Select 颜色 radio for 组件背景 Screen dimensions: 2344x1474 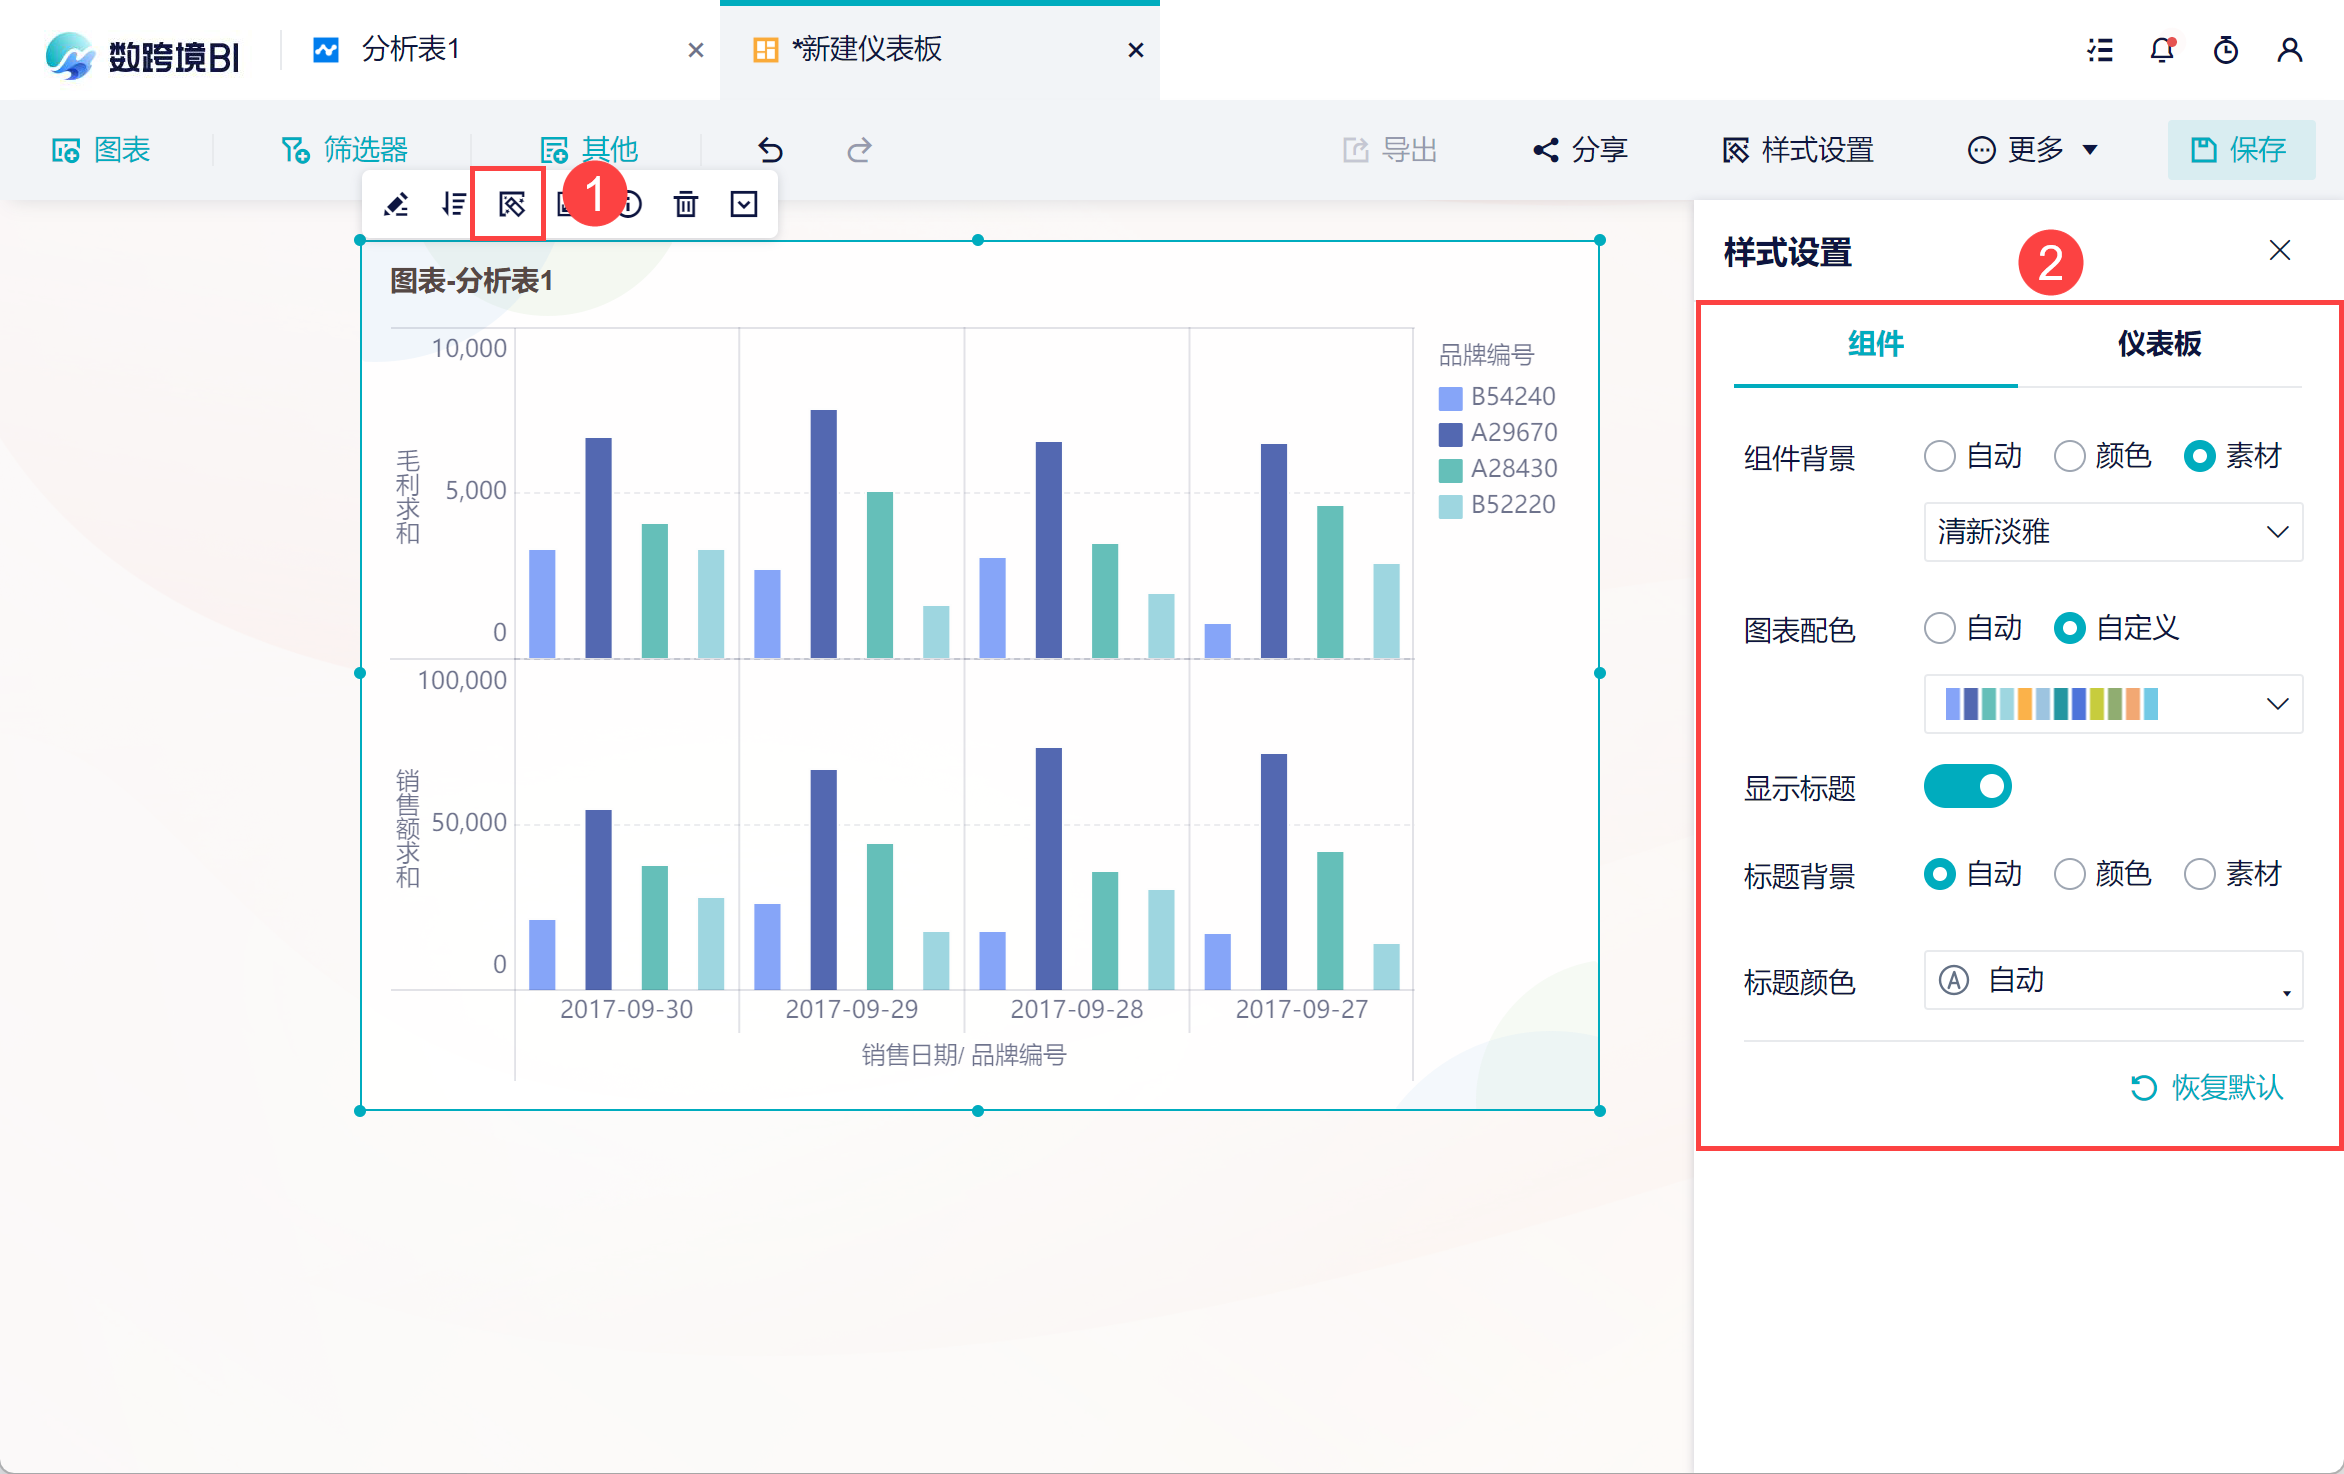click(2069, 457)
